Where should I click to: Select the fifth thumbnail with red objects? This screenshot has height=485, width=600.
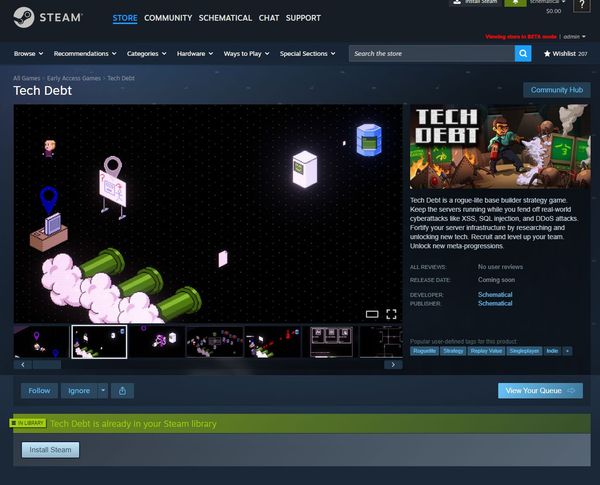[x=272, y=342]
